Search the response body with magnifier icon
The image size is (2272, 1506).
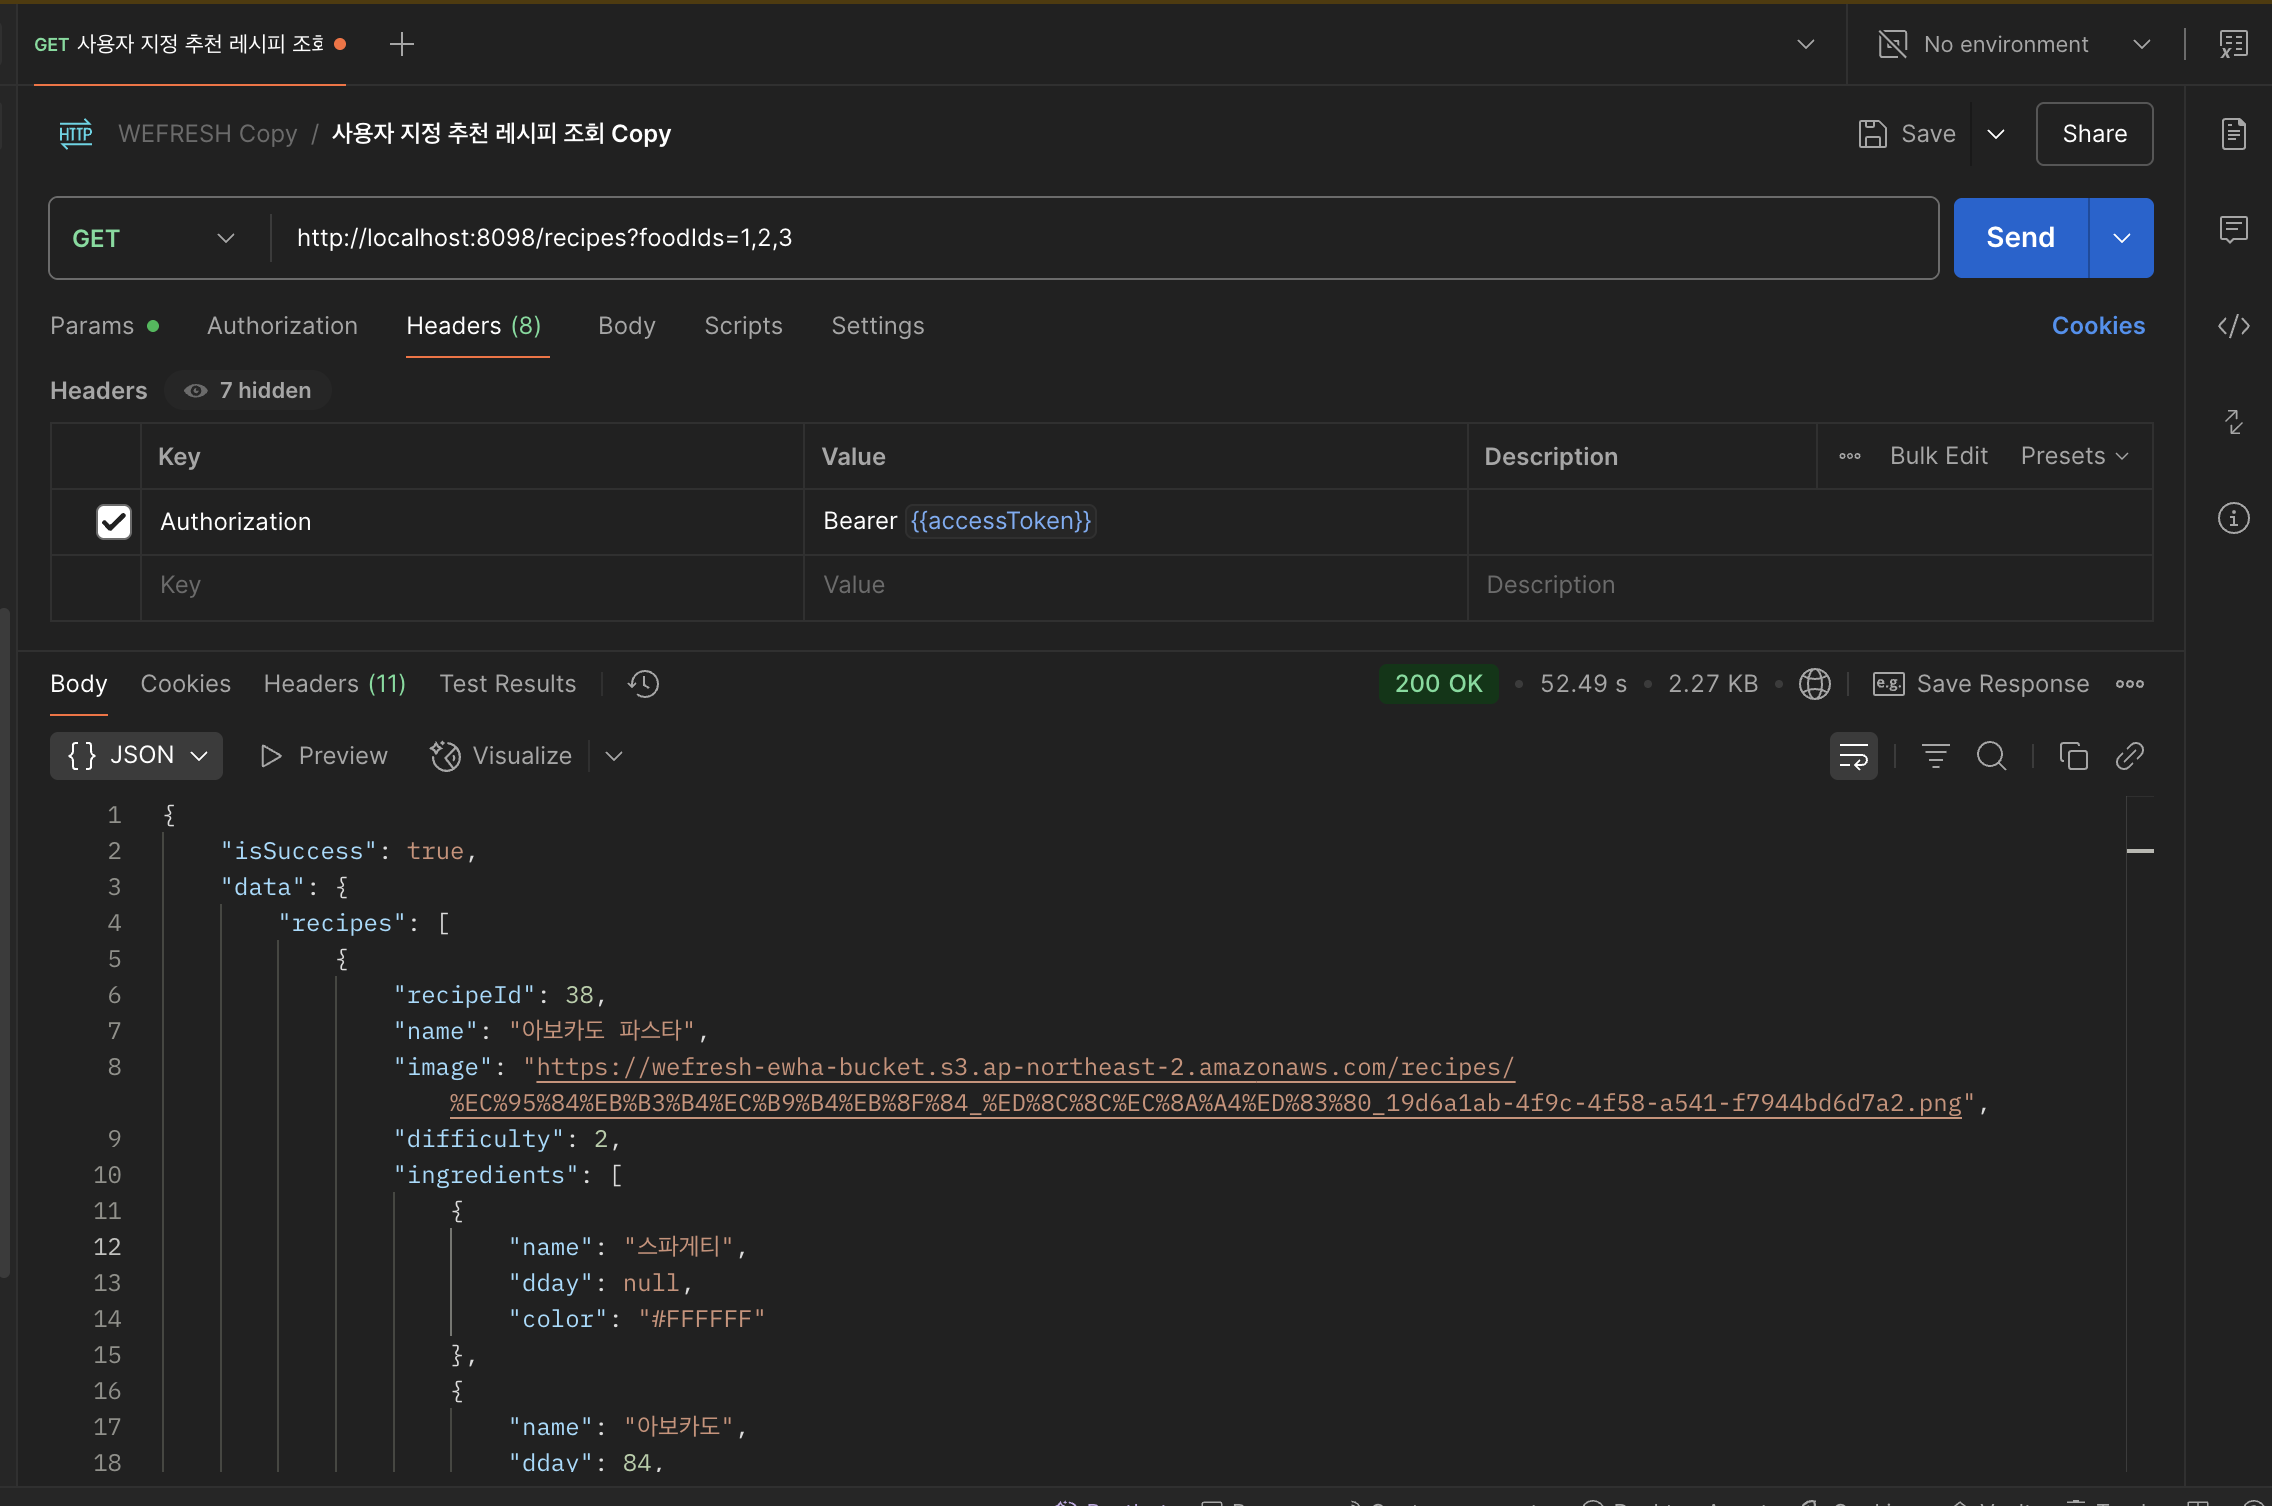coord(1991,756)
